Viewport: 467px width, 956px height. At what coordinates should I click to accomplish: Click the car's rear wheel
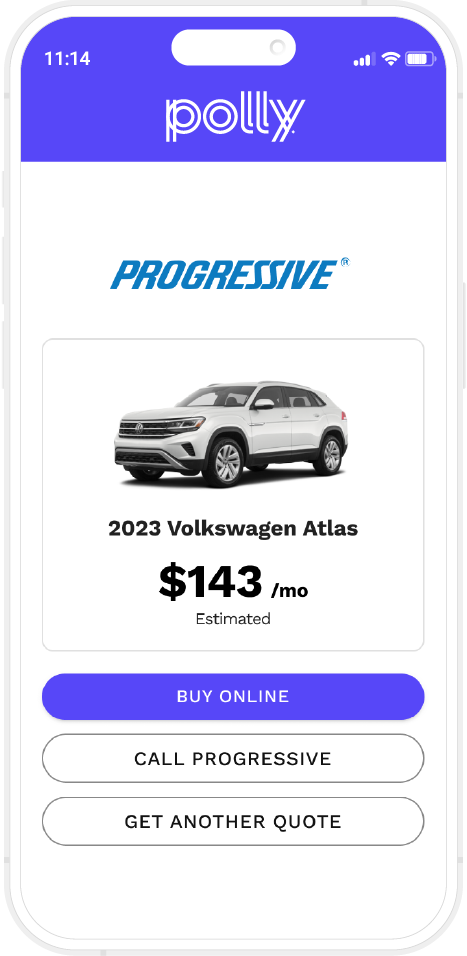tap(330, 453)
